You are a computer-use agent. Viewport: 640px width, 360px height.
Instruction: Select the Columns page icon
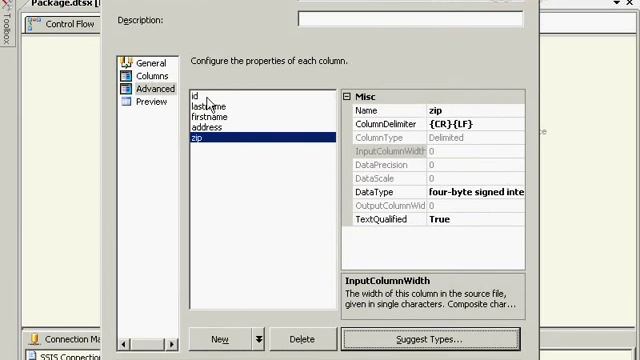126,76
